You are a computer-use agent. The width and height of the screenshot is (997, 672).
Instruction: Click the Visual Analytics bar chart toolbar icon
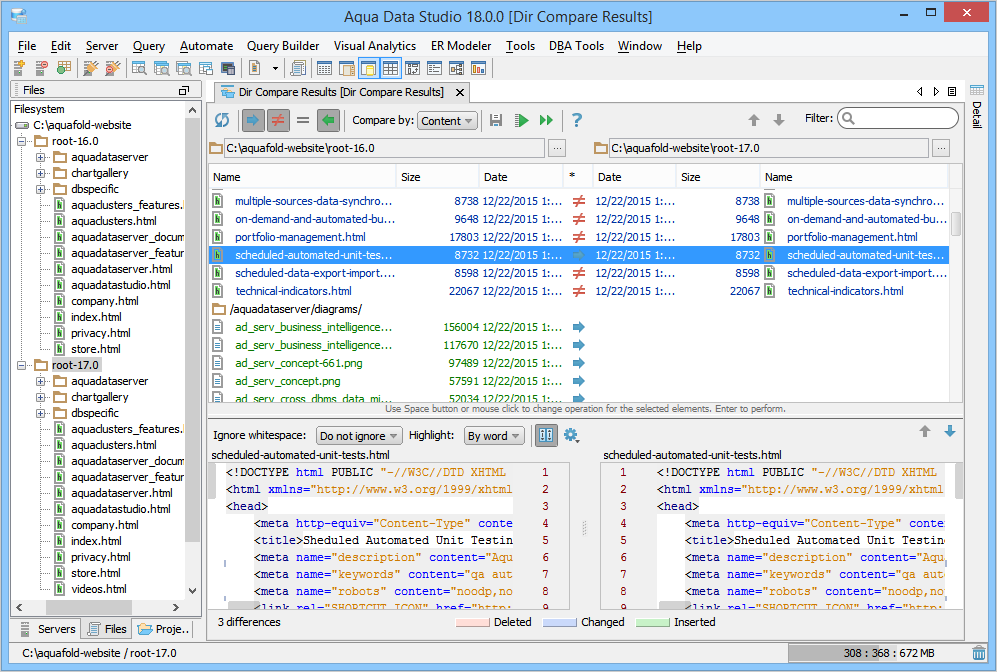[478, 68]
